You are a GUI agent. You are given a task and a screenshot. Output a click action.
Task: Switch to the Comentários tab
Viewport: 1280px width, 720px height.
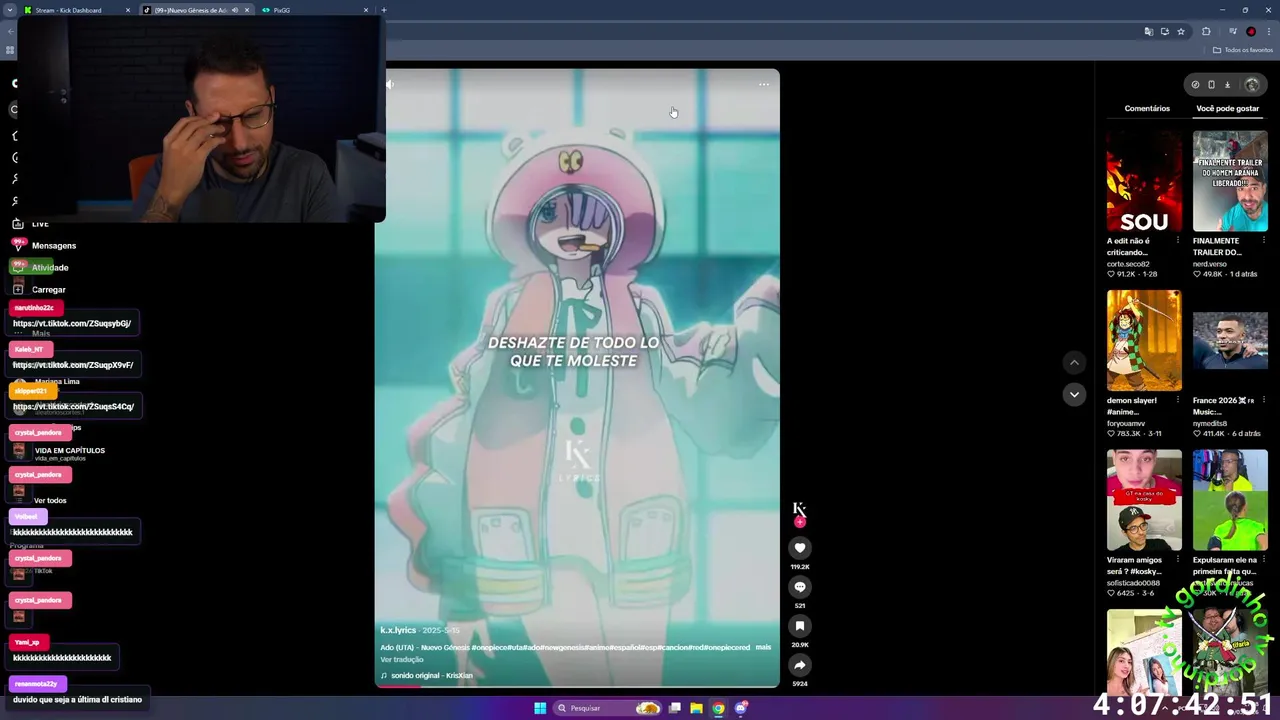click(1147, 108)
